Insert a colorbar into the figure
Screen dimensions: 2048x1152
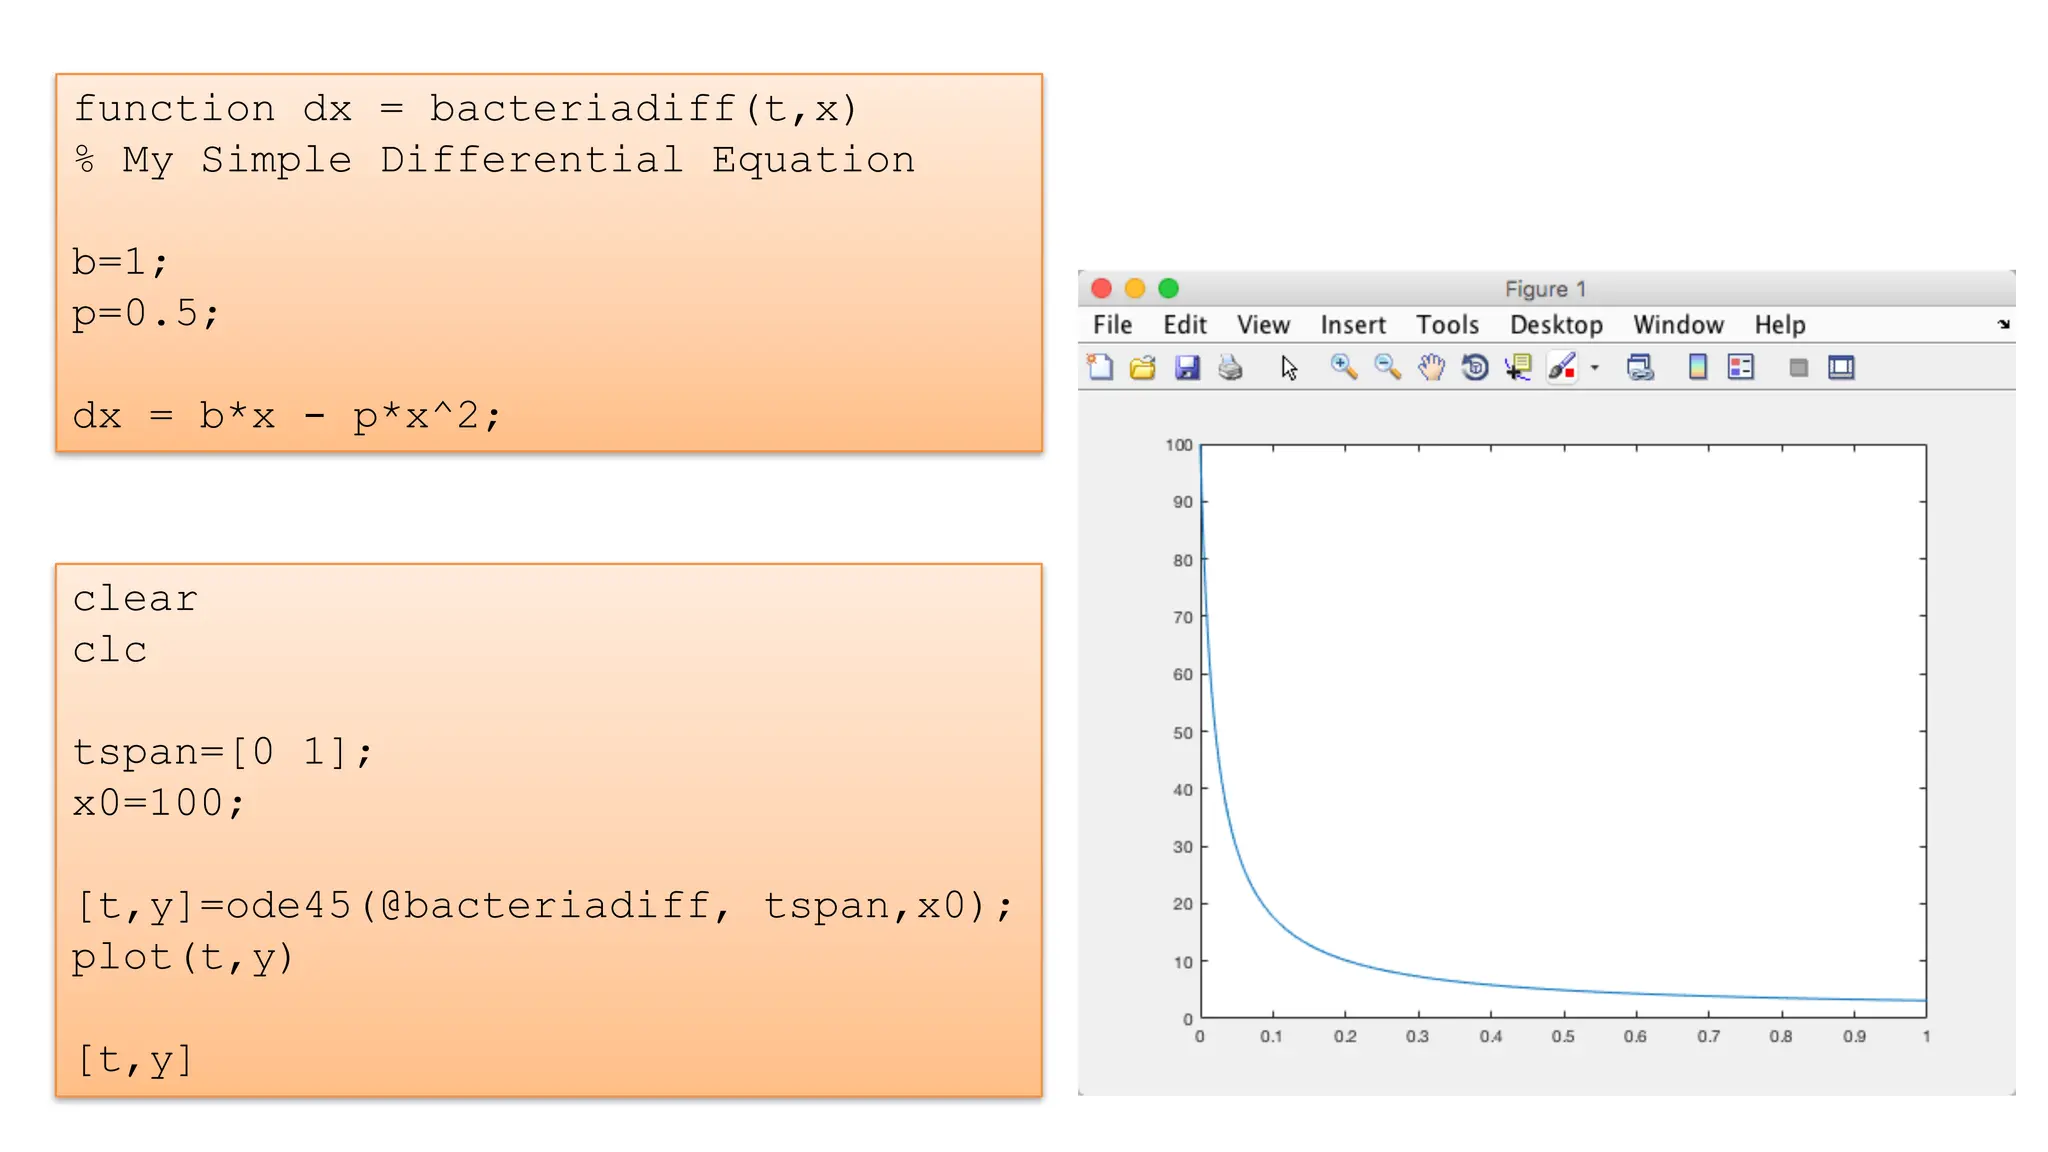[1697, 368]
